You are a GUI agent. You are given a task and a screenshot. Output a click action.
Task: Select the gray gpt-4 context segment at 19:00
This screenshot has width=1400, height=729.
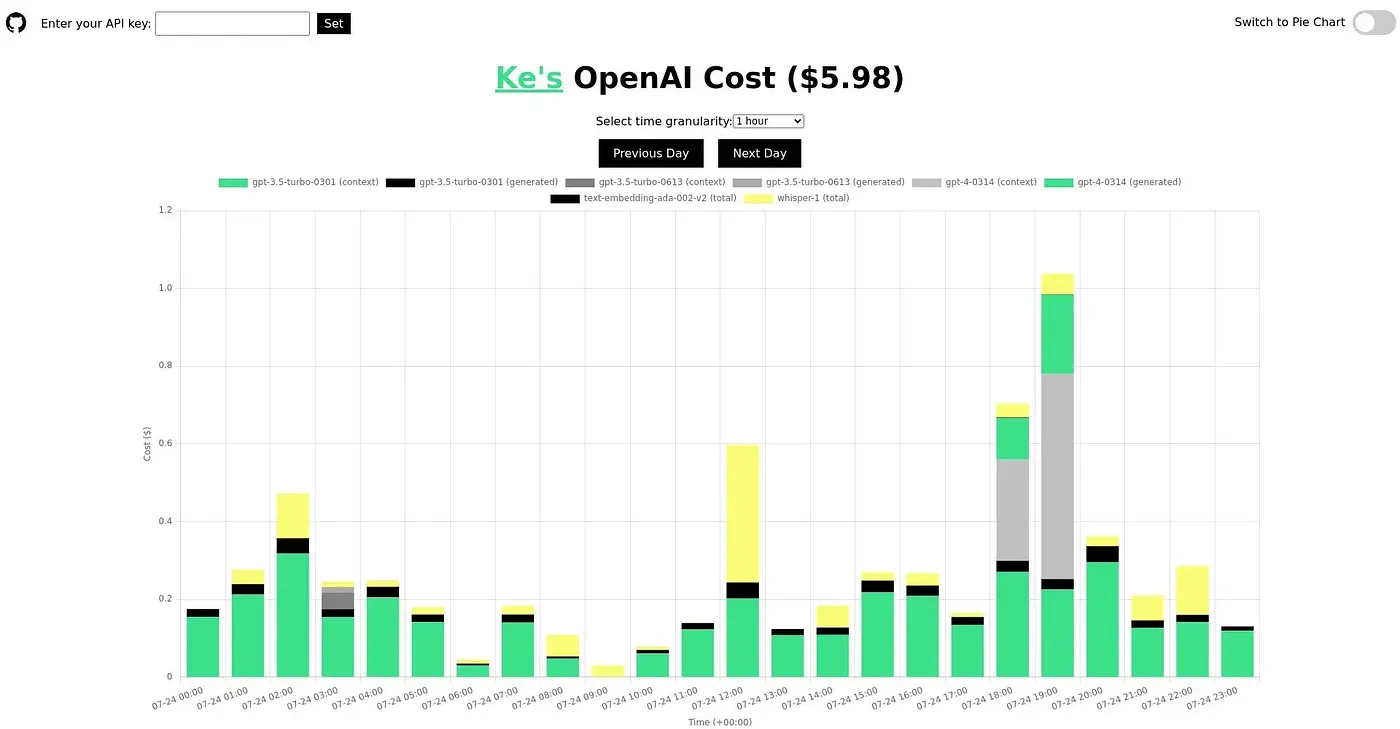1057,476
